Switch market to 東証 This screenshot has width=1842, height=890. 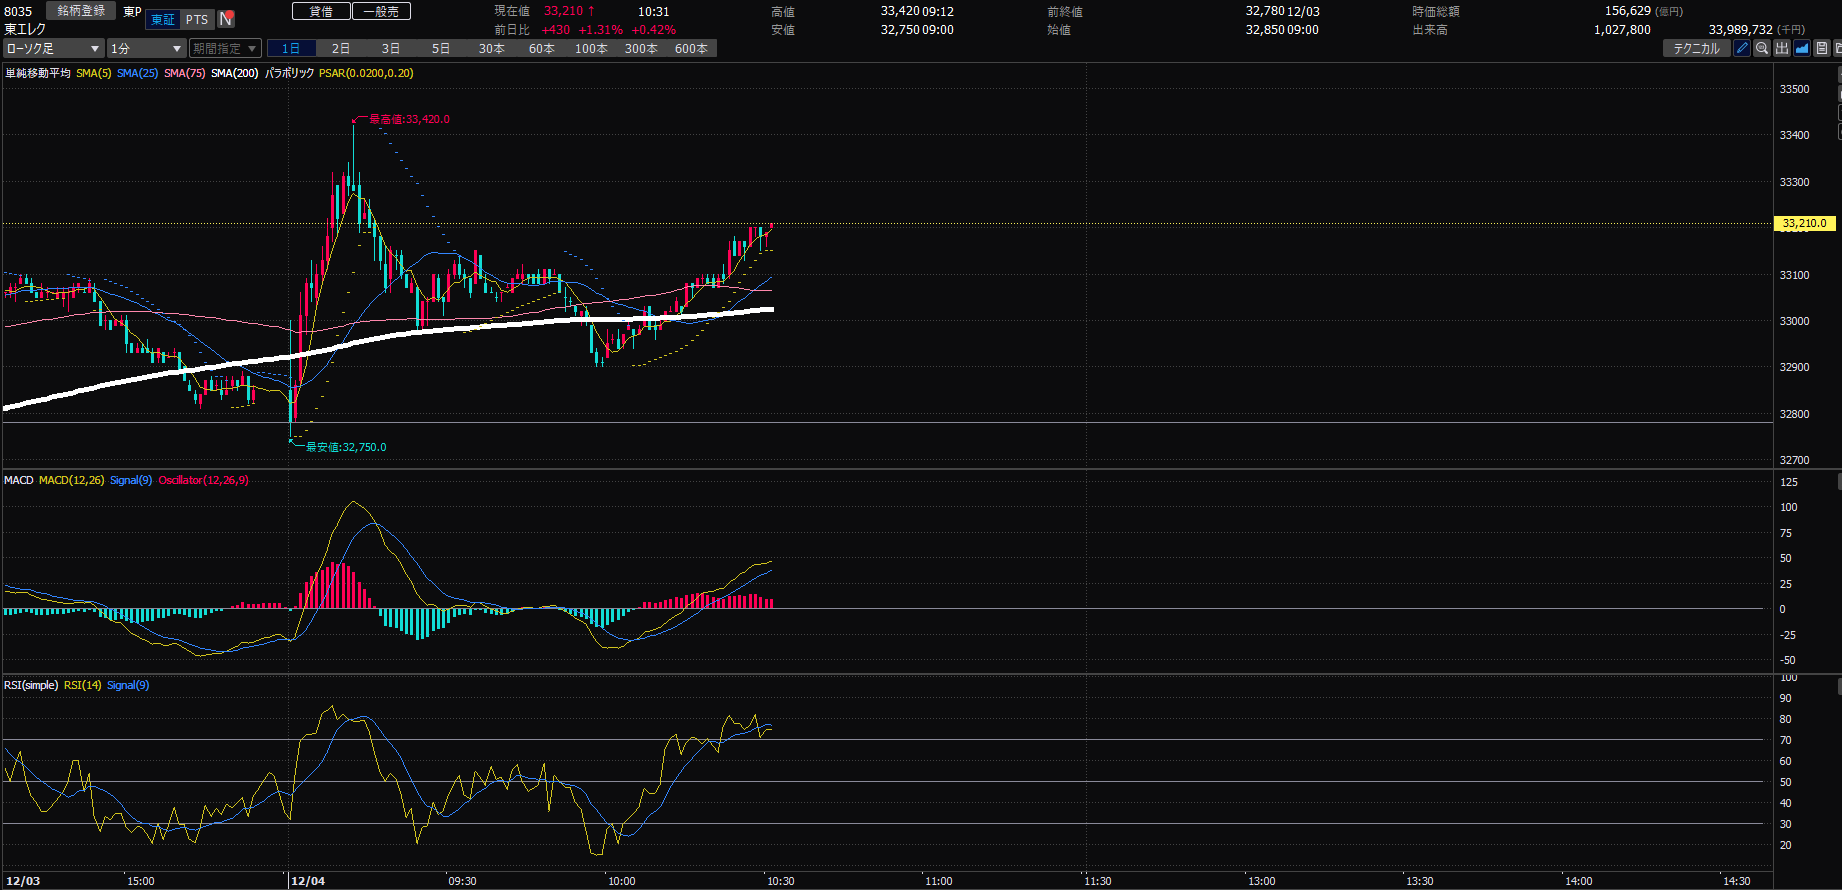pyautogui.click(x=163, y=19)
